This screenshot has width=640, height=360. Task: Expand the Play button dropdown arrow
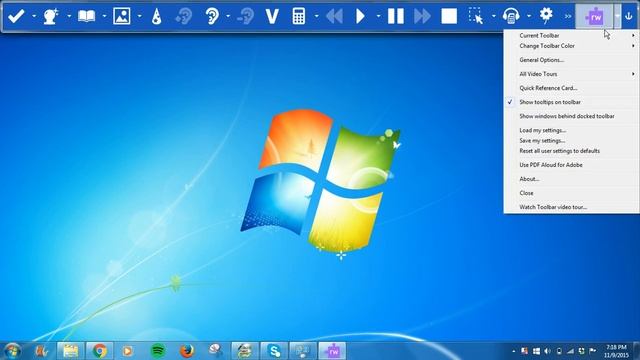pyautogui.click(x=378, y=16)
